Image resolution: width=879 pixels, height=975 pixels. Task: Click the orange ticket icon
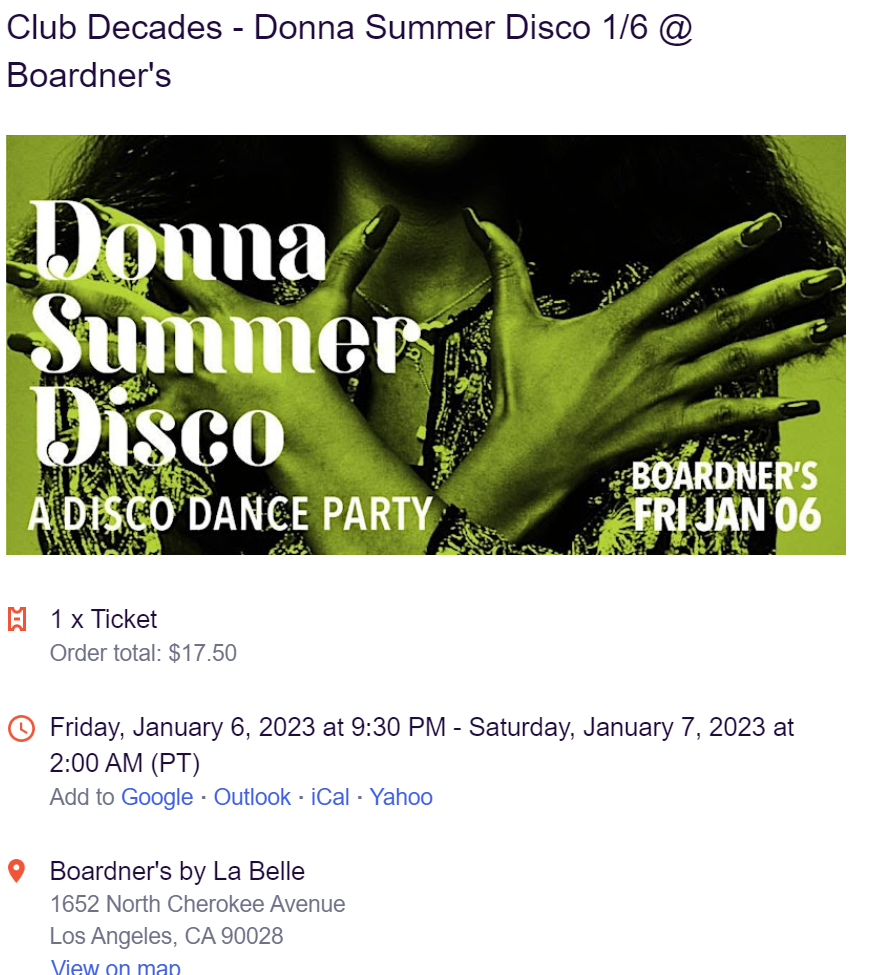point(17,620)
